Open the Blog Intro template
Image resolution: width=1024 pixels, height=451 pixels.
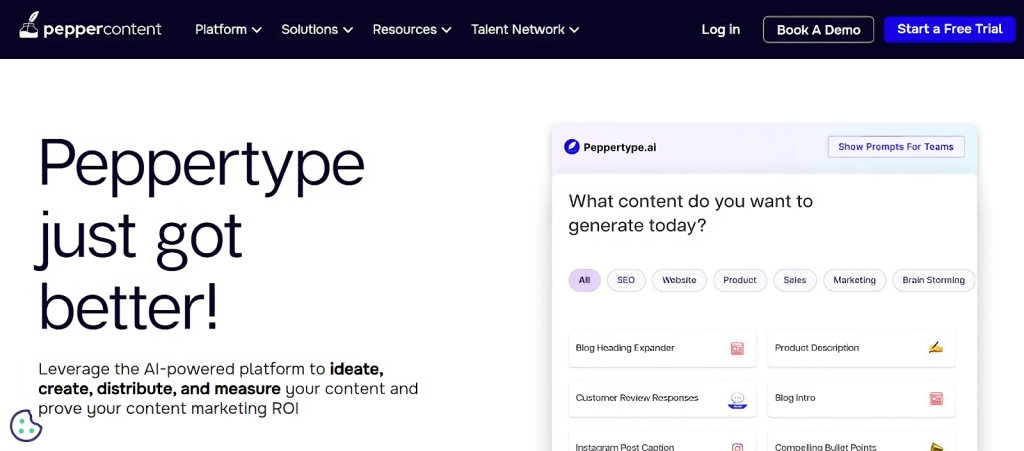pyautogui.click(x=861, y=399)
